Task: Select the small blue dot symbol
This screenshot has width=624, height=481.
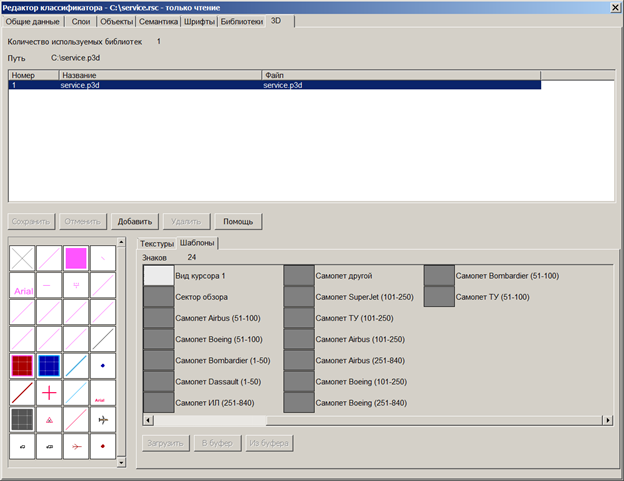Action: coord(103,366)
